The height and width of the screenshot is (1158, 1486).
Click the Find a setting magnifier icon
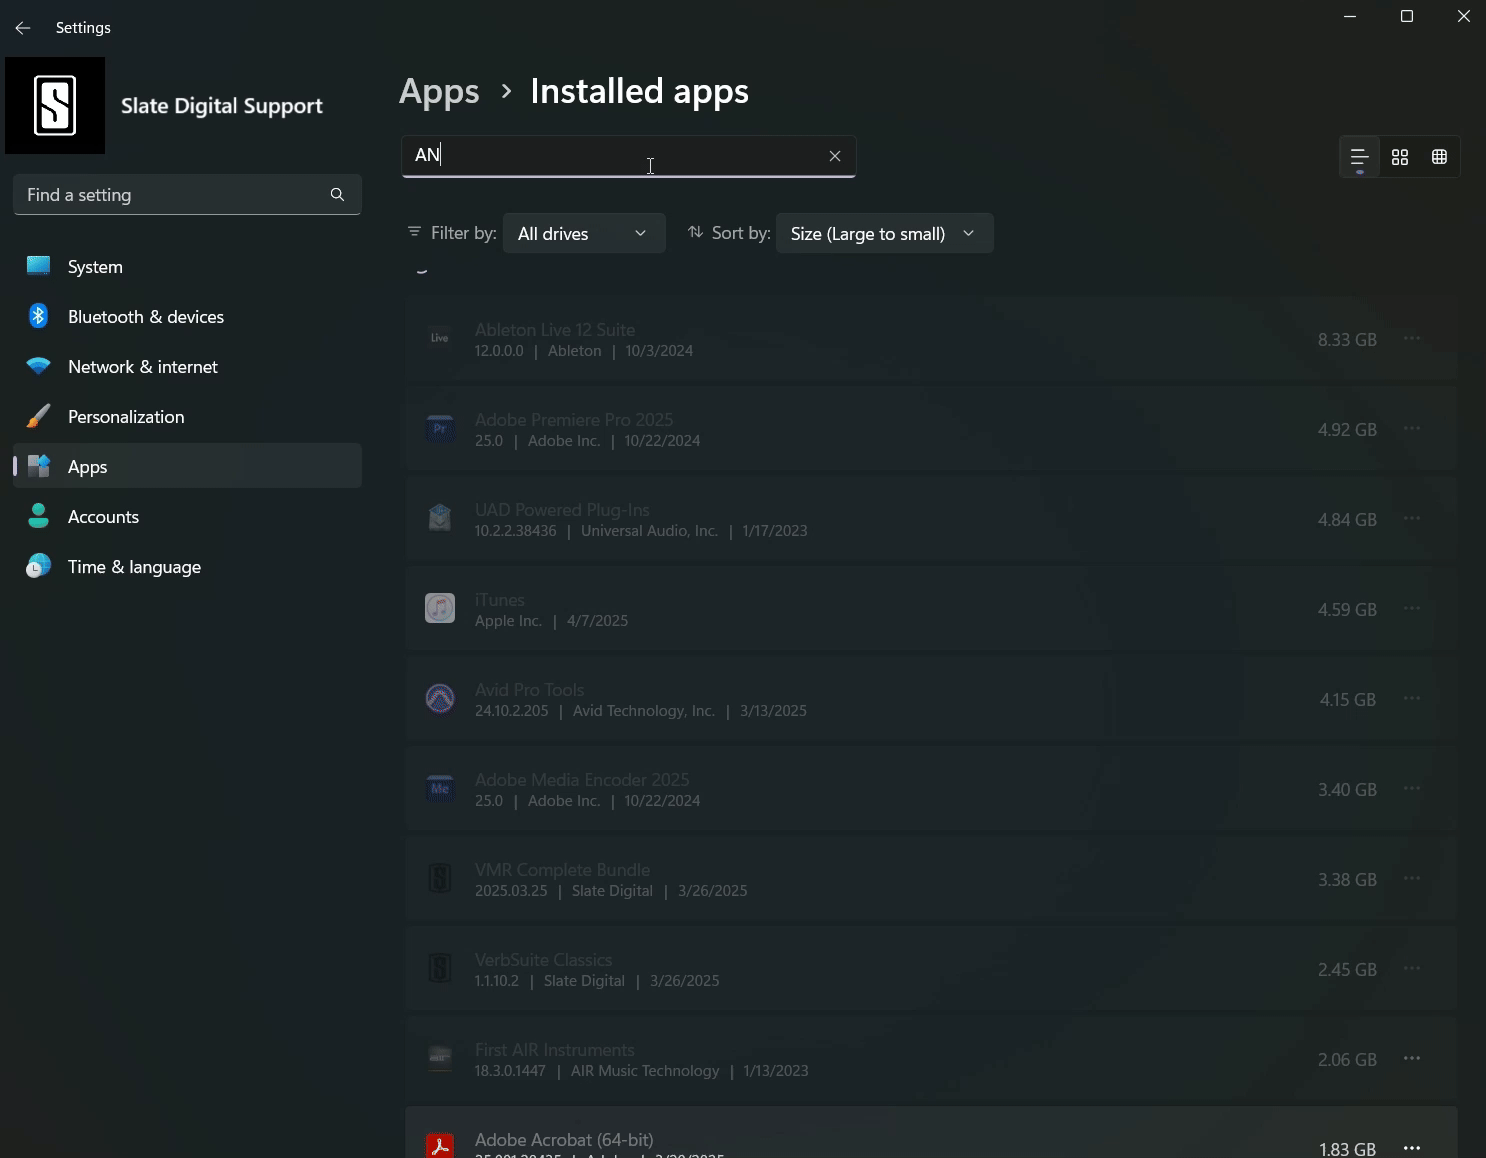[337, 195]
